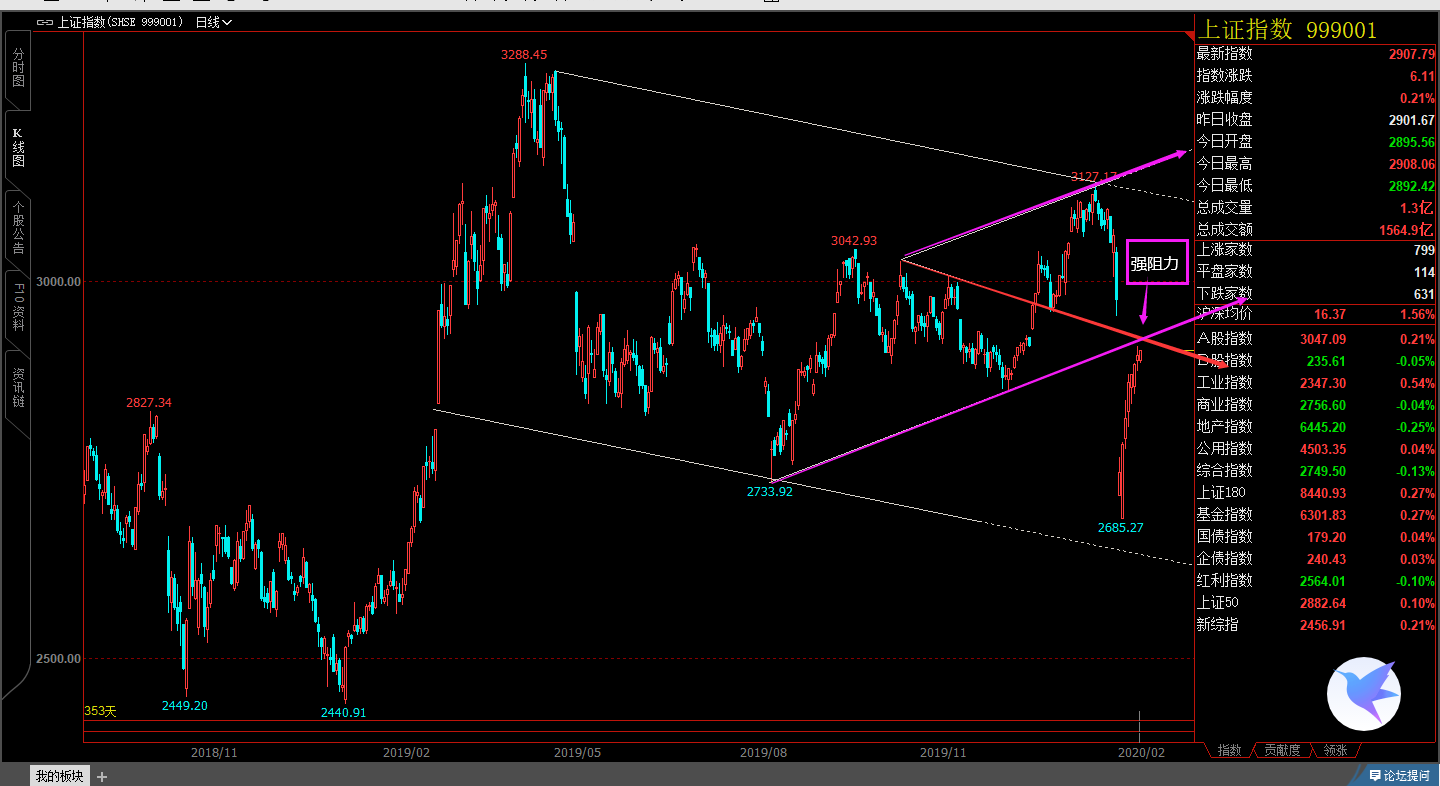Screen dimensions: 1440x786
Task: Select the 最新指数 row
Action: pyautogui.click(x=1316, y=54)
